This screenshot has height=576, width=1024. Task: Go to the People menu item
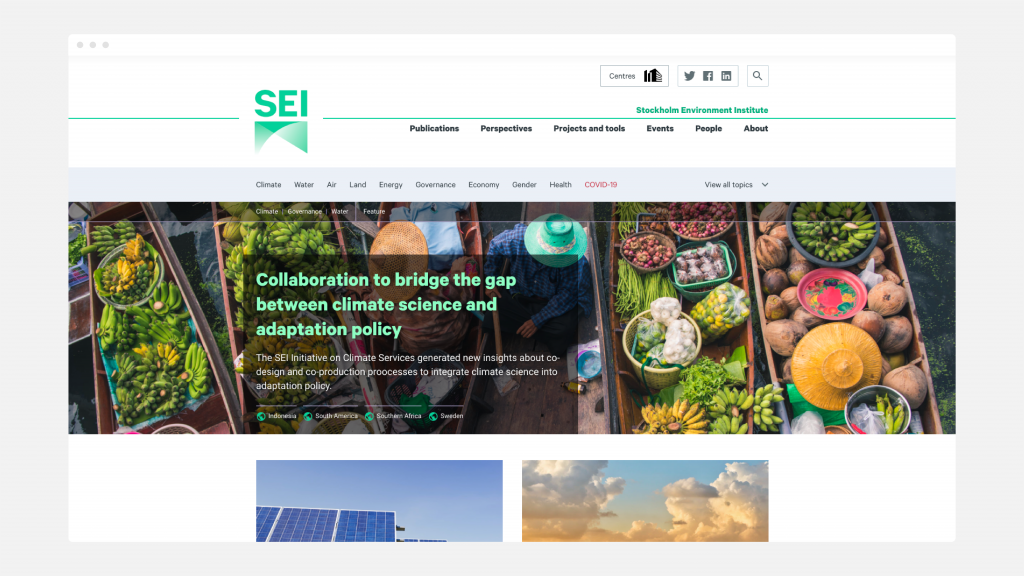[709, 129]
